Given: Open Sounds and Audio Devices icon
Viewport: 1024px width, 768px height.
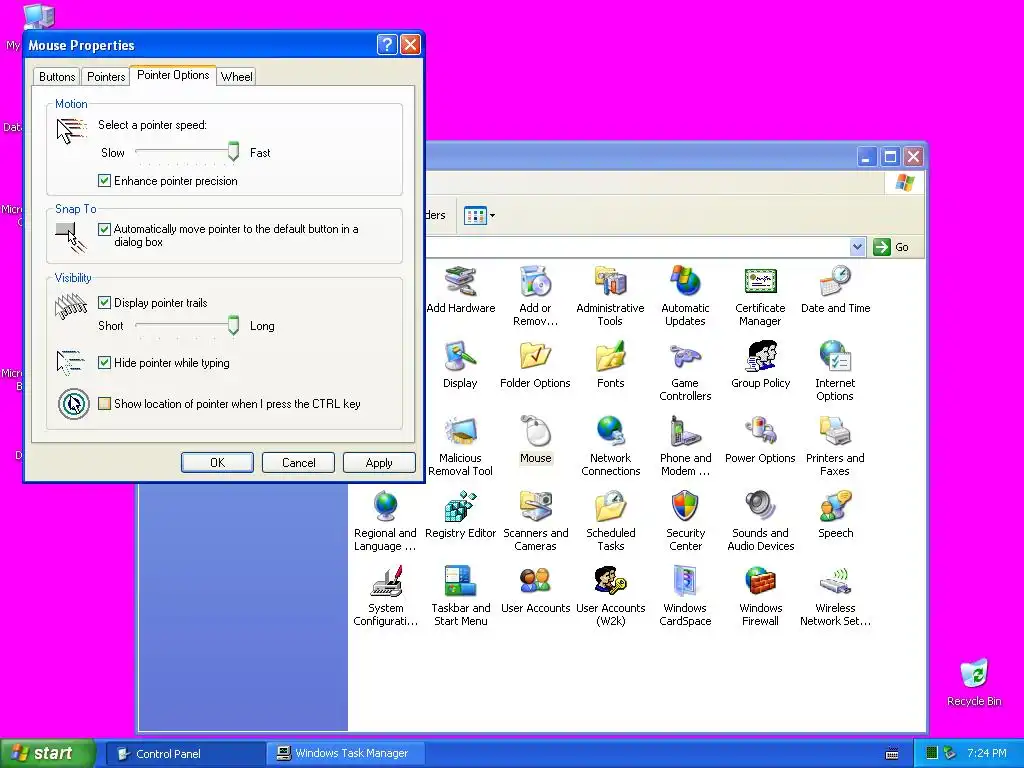Looking at the screenshot, I should point(760,521).
